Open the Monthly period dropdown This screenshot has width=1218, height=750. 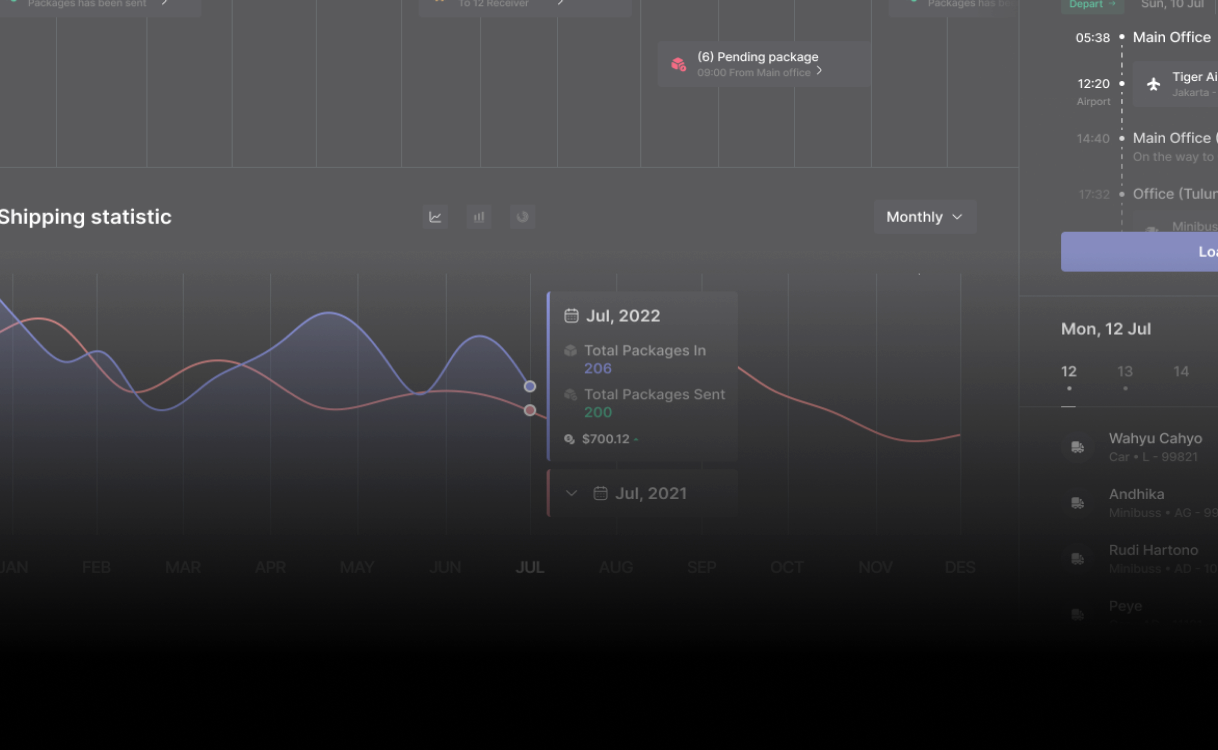924,217
